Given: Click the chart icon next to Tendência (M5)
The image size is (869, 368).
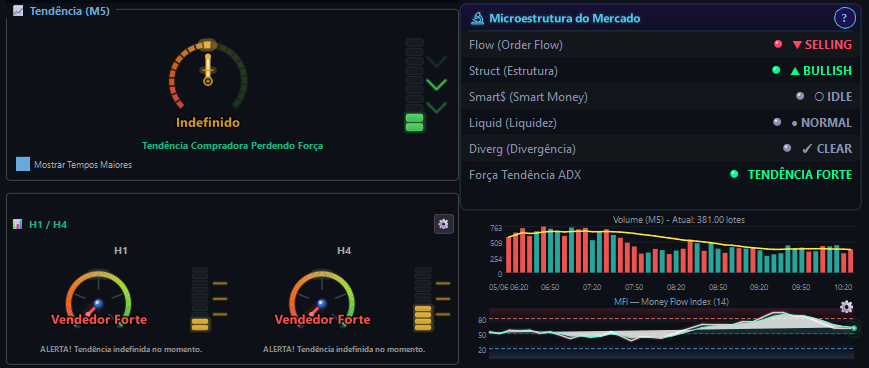Looking at the screenshot, I should [18, 11].
